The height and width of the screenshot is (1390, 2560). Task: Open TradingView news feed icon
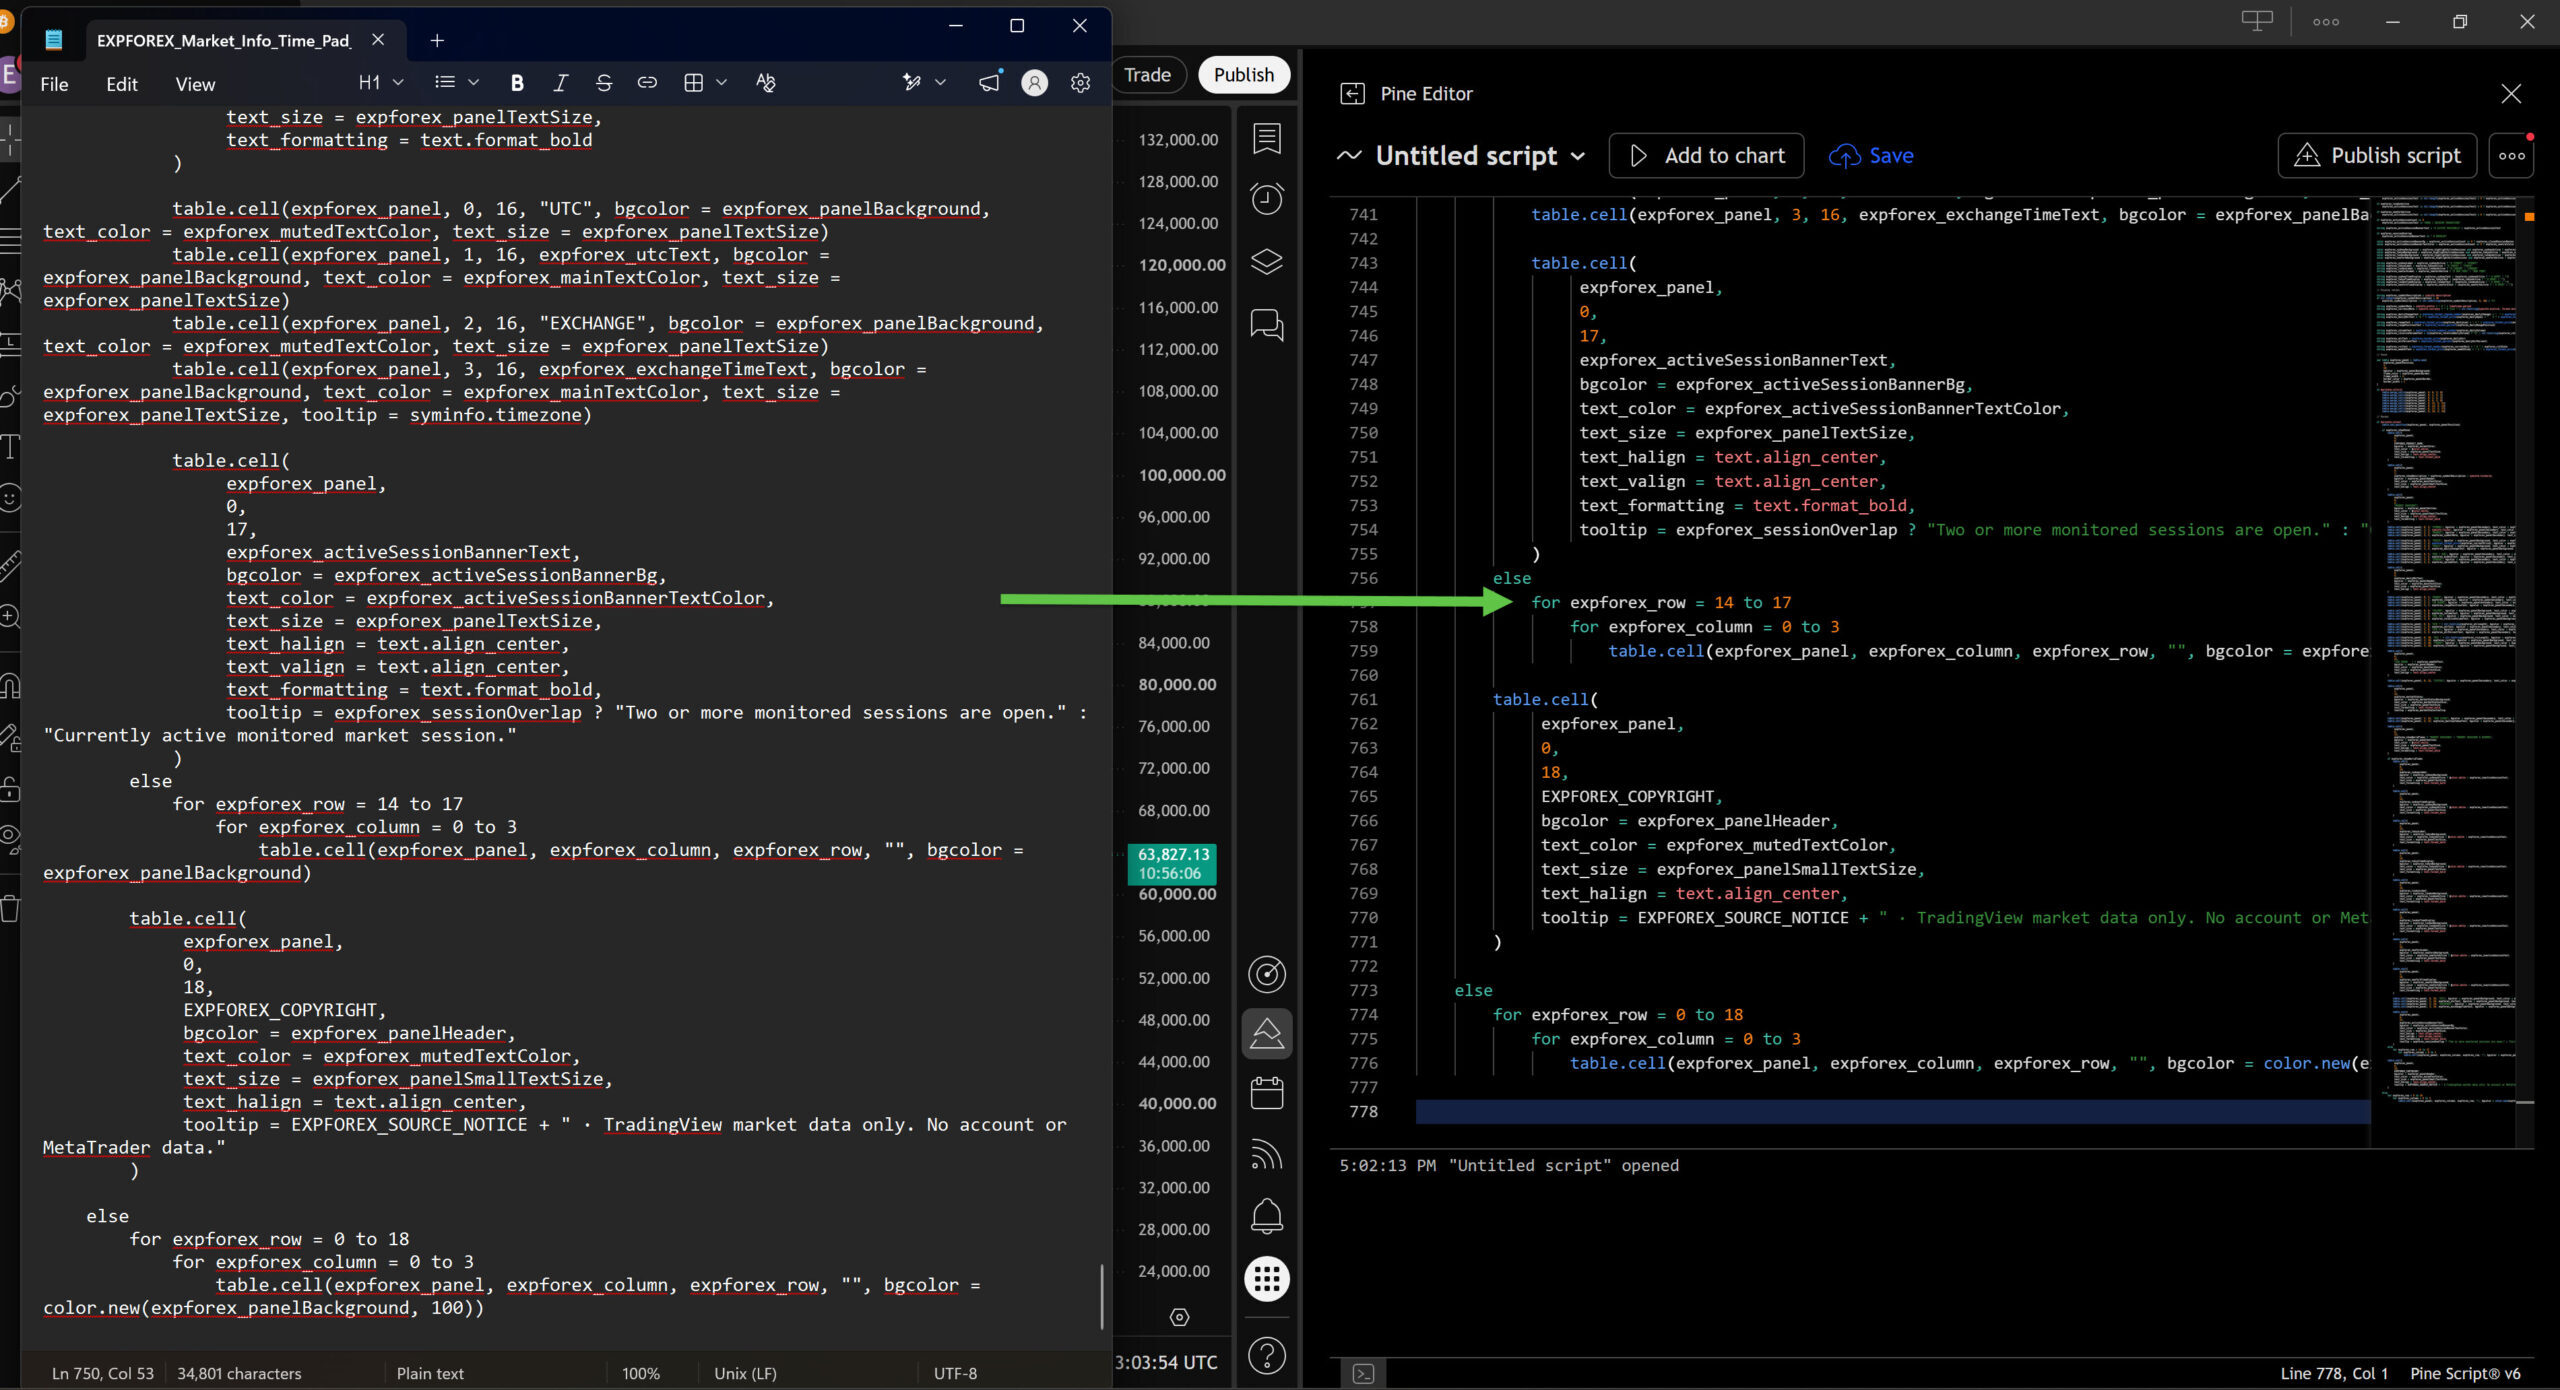(x=1267, y=1155)
